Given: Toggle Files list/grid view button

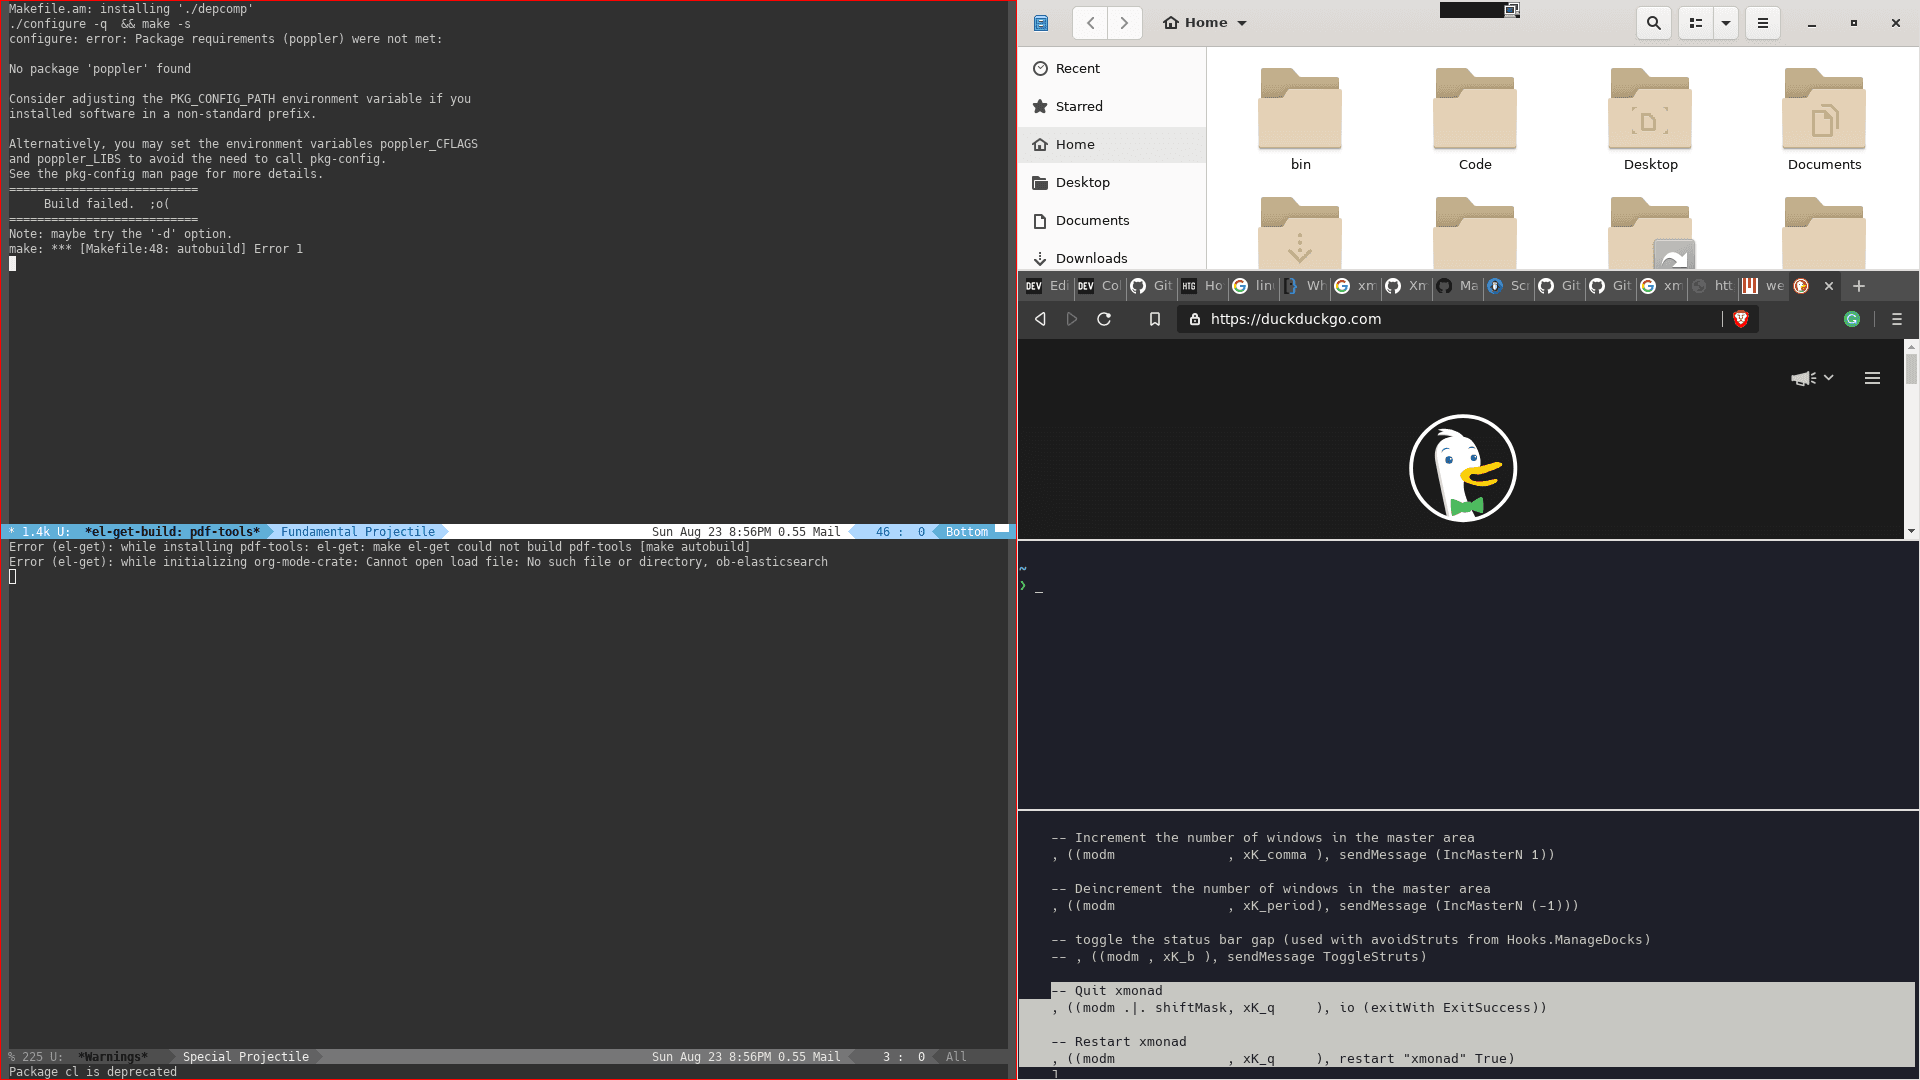Looking at the screenshot, I should pyautogui.click(x=1696, y=23).
